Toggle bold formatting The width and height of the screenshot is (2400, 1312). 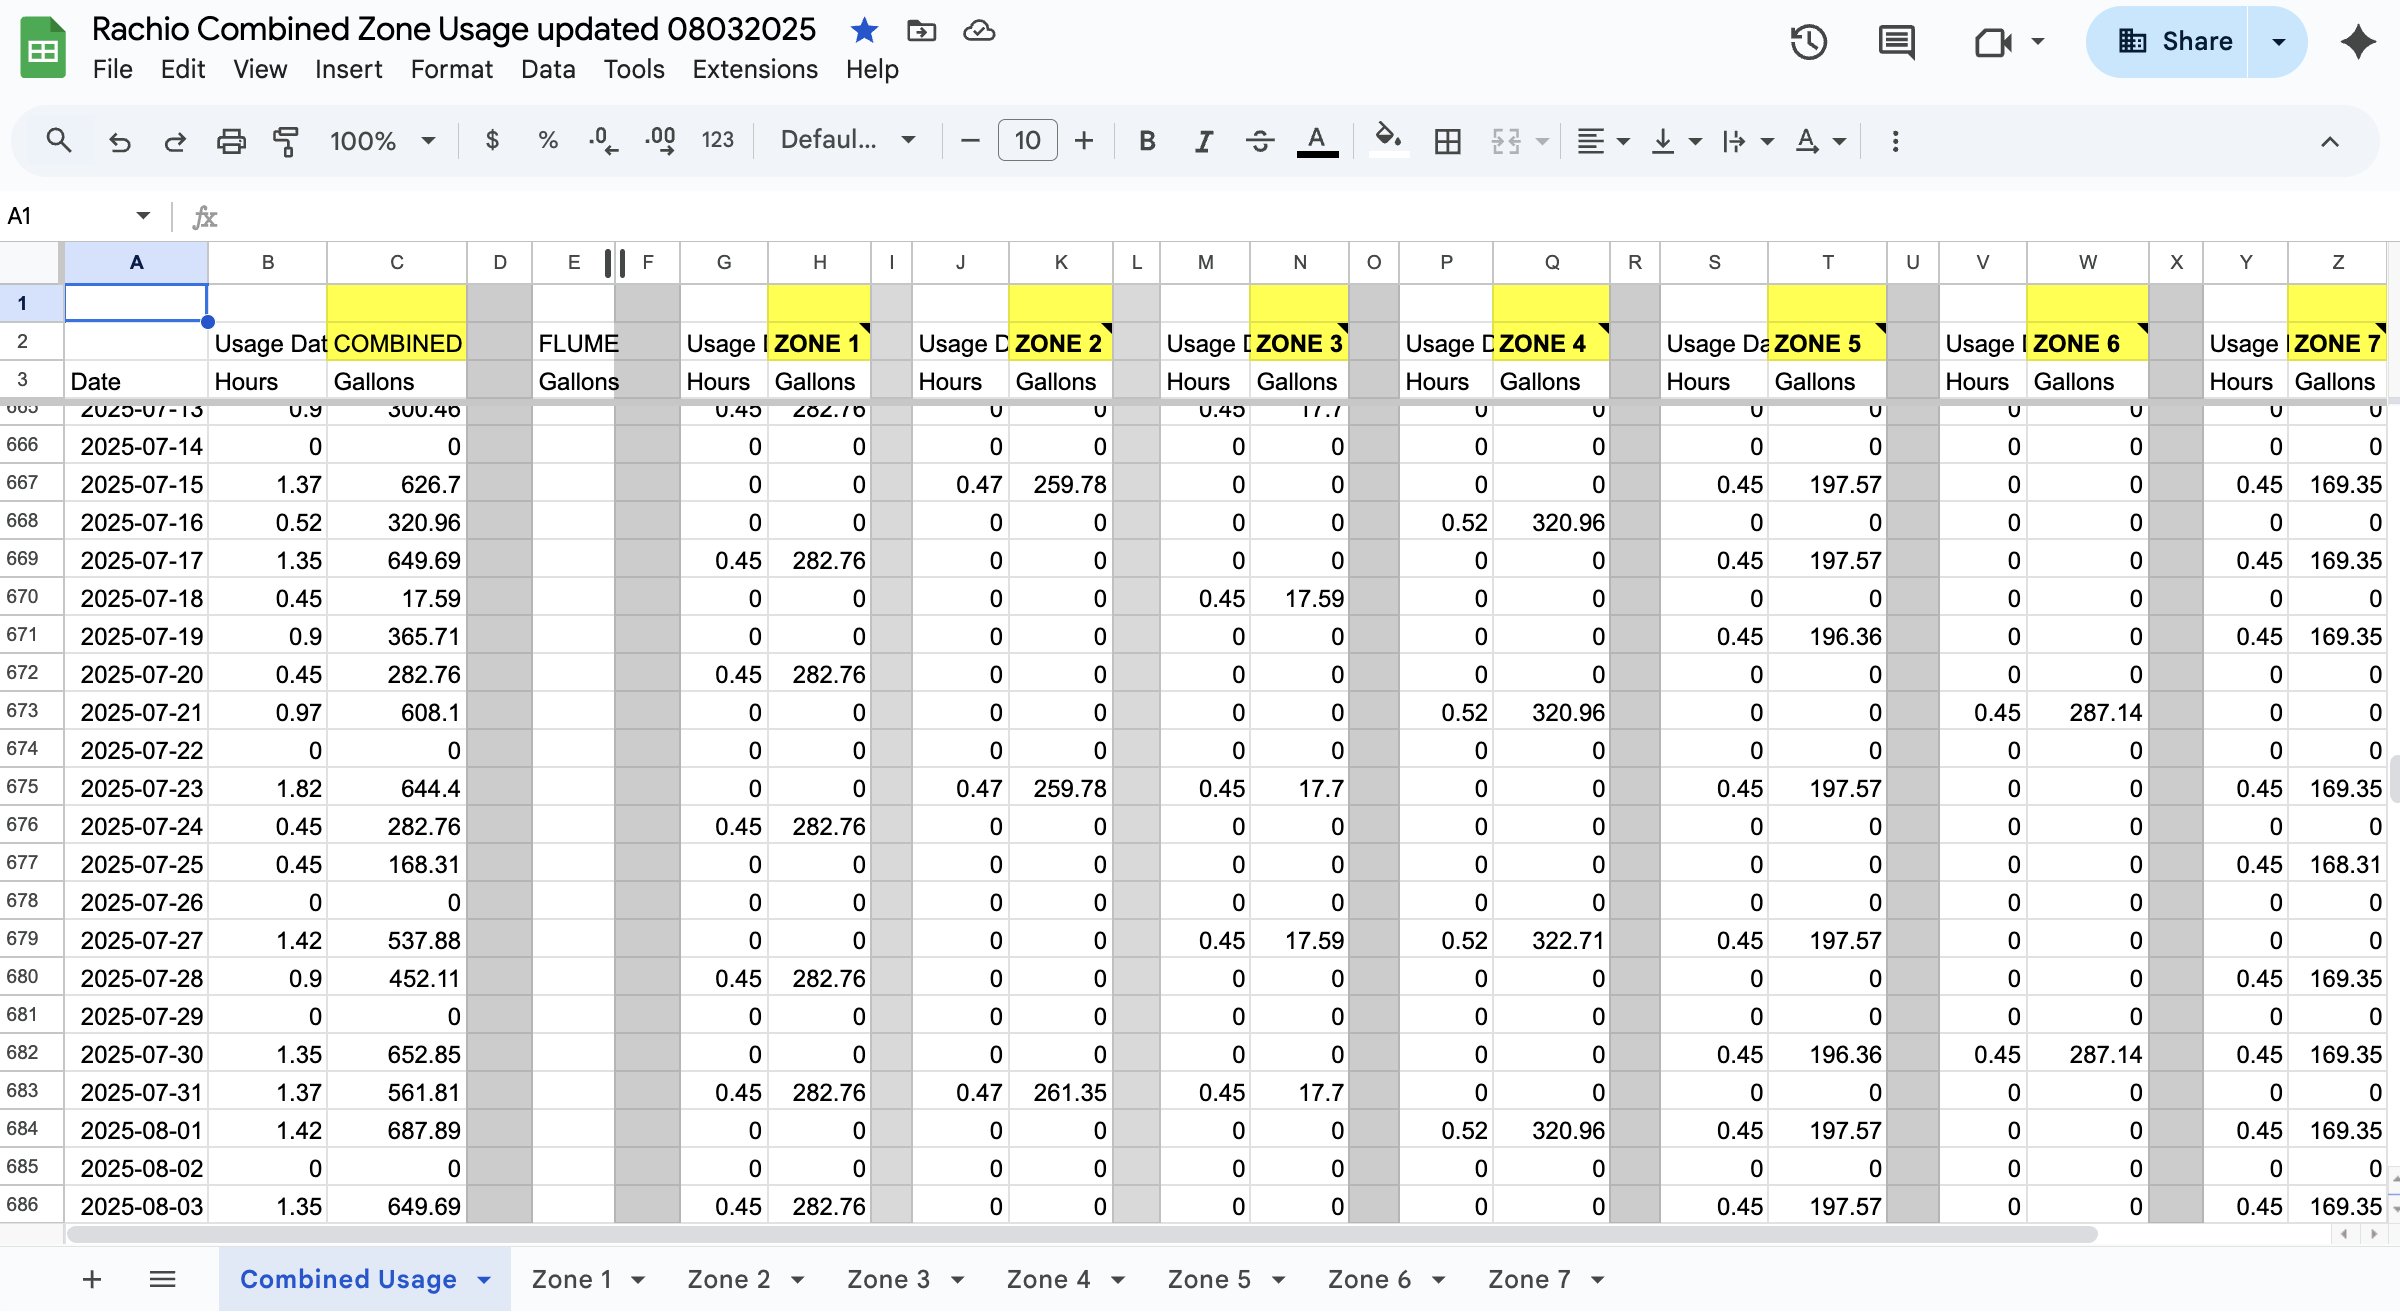[x=1147, y=141]
